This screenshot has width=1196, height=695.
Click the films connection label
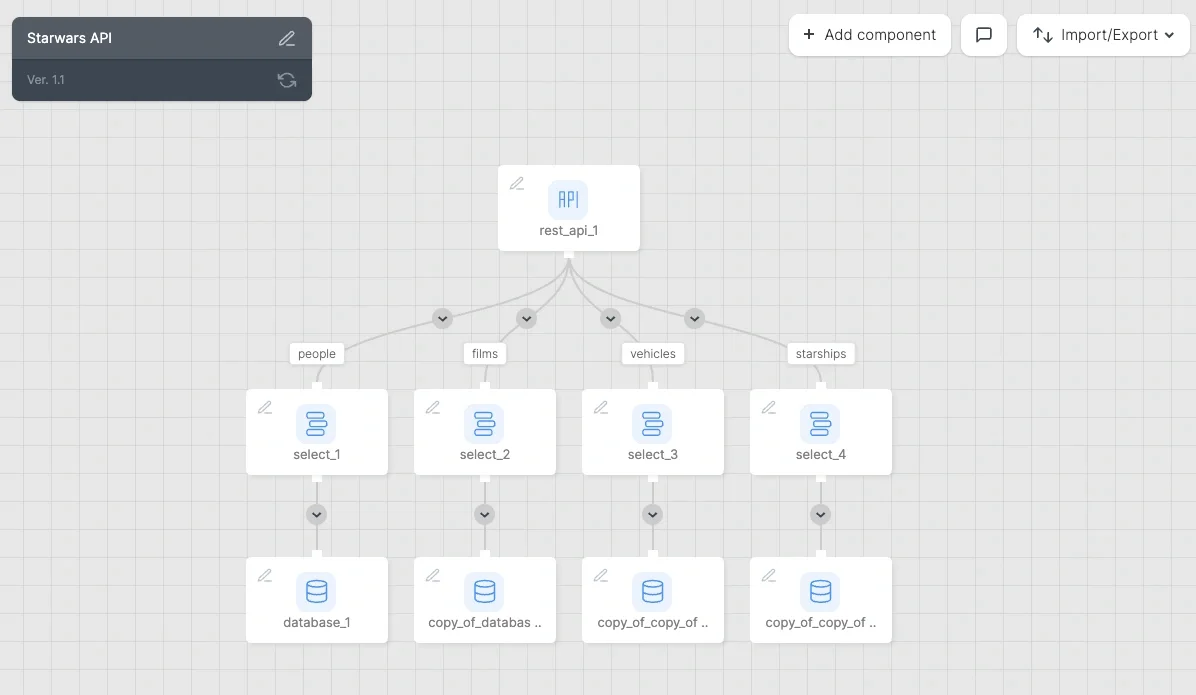[x=484, y=354]
